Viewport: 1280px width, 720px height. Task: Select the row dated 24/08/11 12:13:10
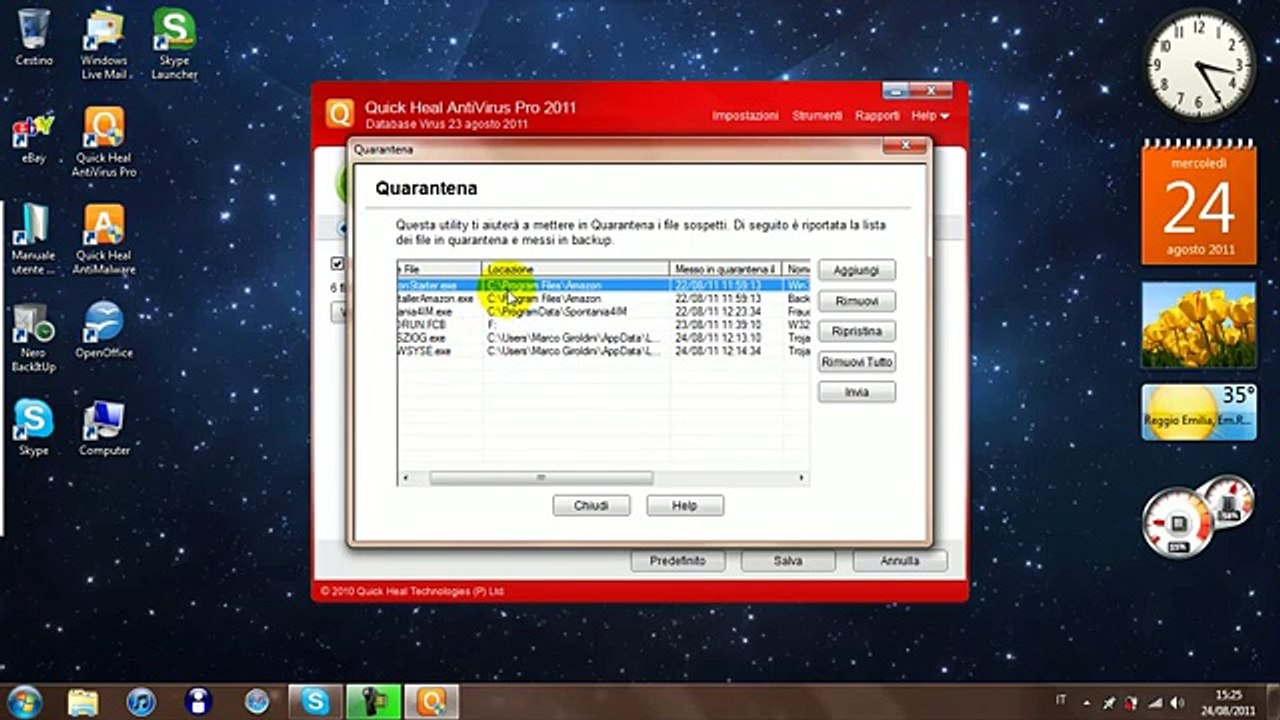(603, 338)
